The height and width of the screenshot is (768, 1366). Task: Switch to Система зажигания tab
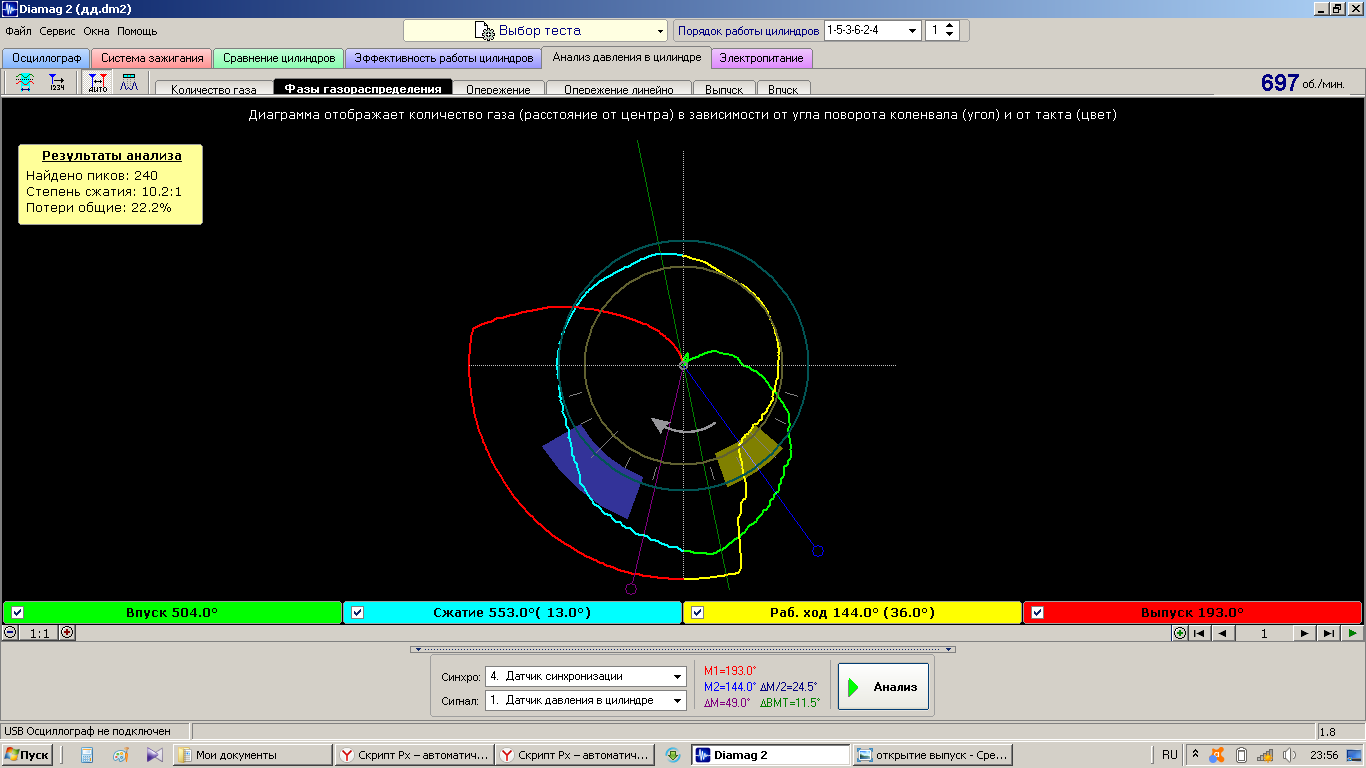pyautogui.click(x=152, y=58)
